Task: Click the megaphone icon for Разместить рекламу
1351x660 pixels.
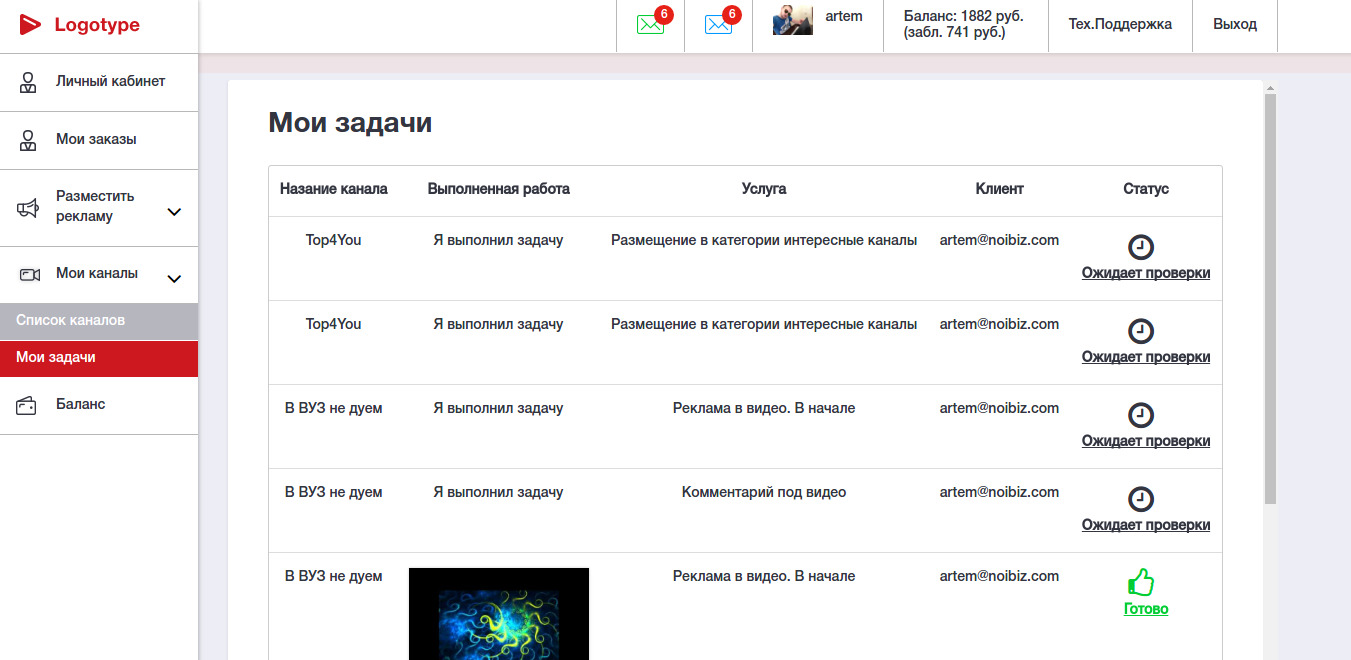Action: (28, 208)
